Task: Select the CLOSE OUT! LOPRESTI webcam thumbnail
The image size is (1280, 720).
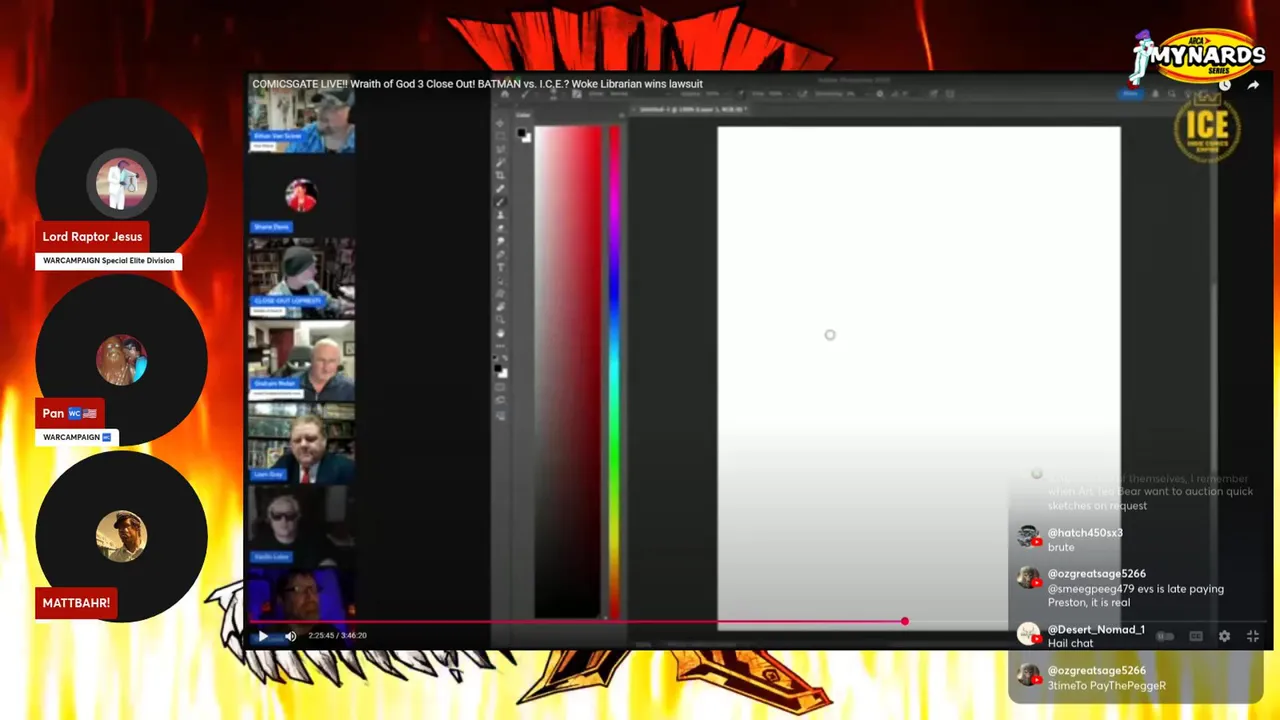Action: [x=301, y=277]
